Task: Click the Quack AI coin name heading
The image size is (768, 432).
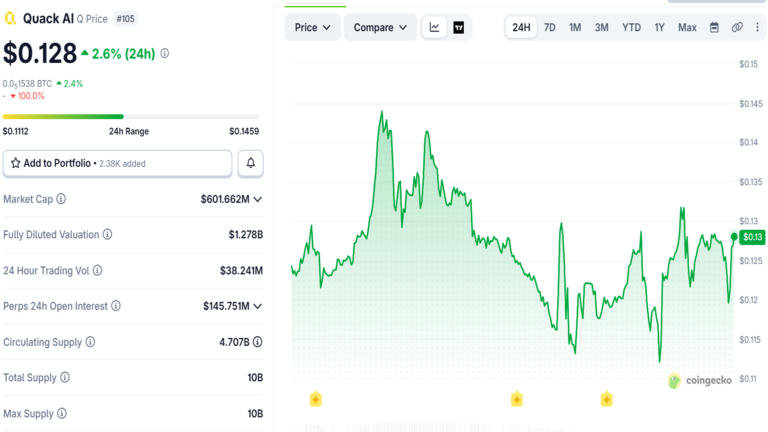Action: click(48, 19)
